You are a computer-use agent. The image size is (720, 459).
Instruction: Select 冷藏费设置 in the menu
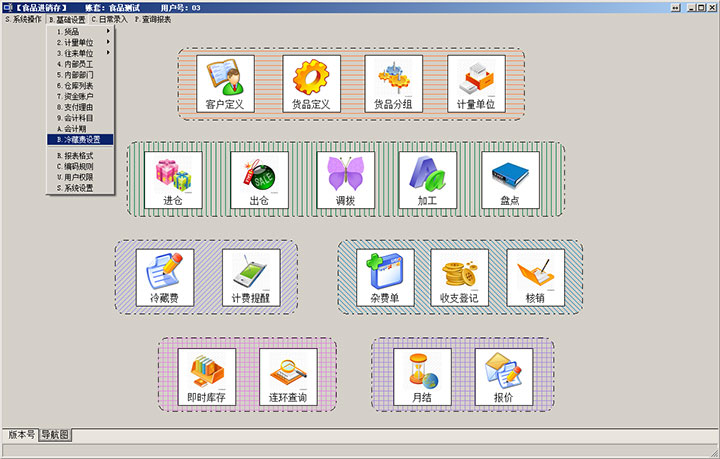pos(80,140)
